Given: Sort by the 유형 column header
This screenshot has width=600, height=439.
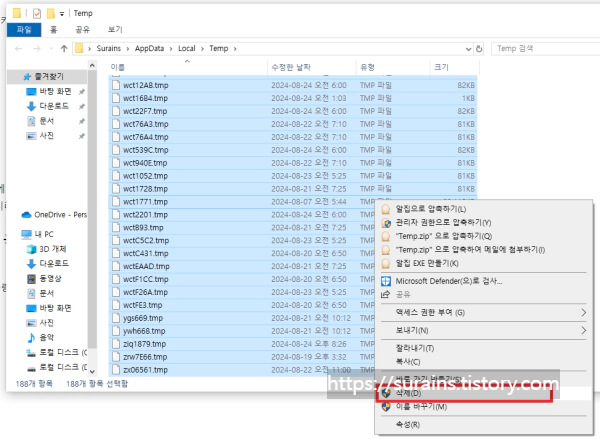Looking at the screenshot, I should (x=393, y=67).
